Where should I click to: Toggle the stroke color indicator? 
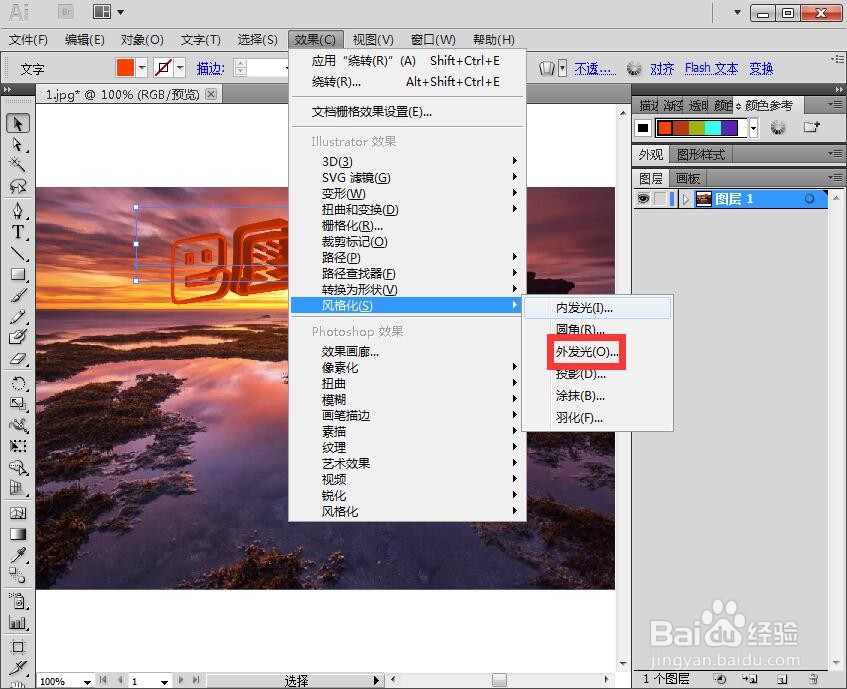click(163, 68)
